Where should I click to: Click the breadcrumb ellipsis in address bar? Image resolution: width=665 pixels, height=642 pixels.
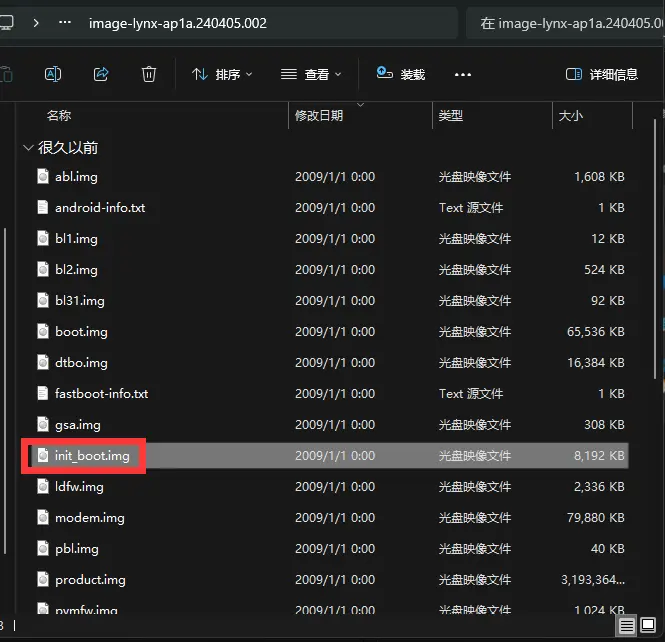(x=65, y=22)
